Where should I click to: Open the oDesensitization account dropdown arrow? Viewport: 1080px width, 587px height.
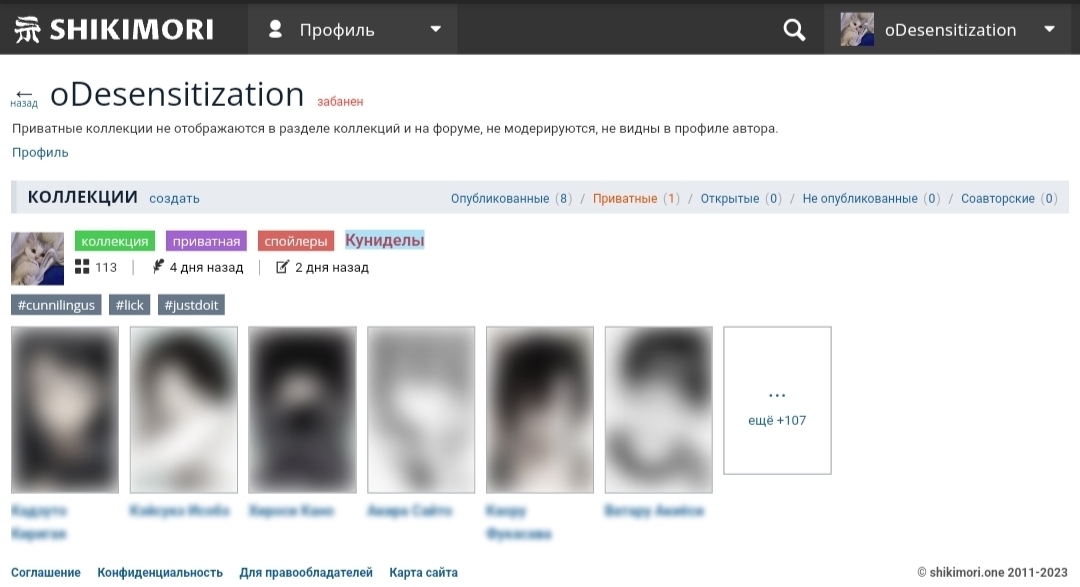[1049, 29]
